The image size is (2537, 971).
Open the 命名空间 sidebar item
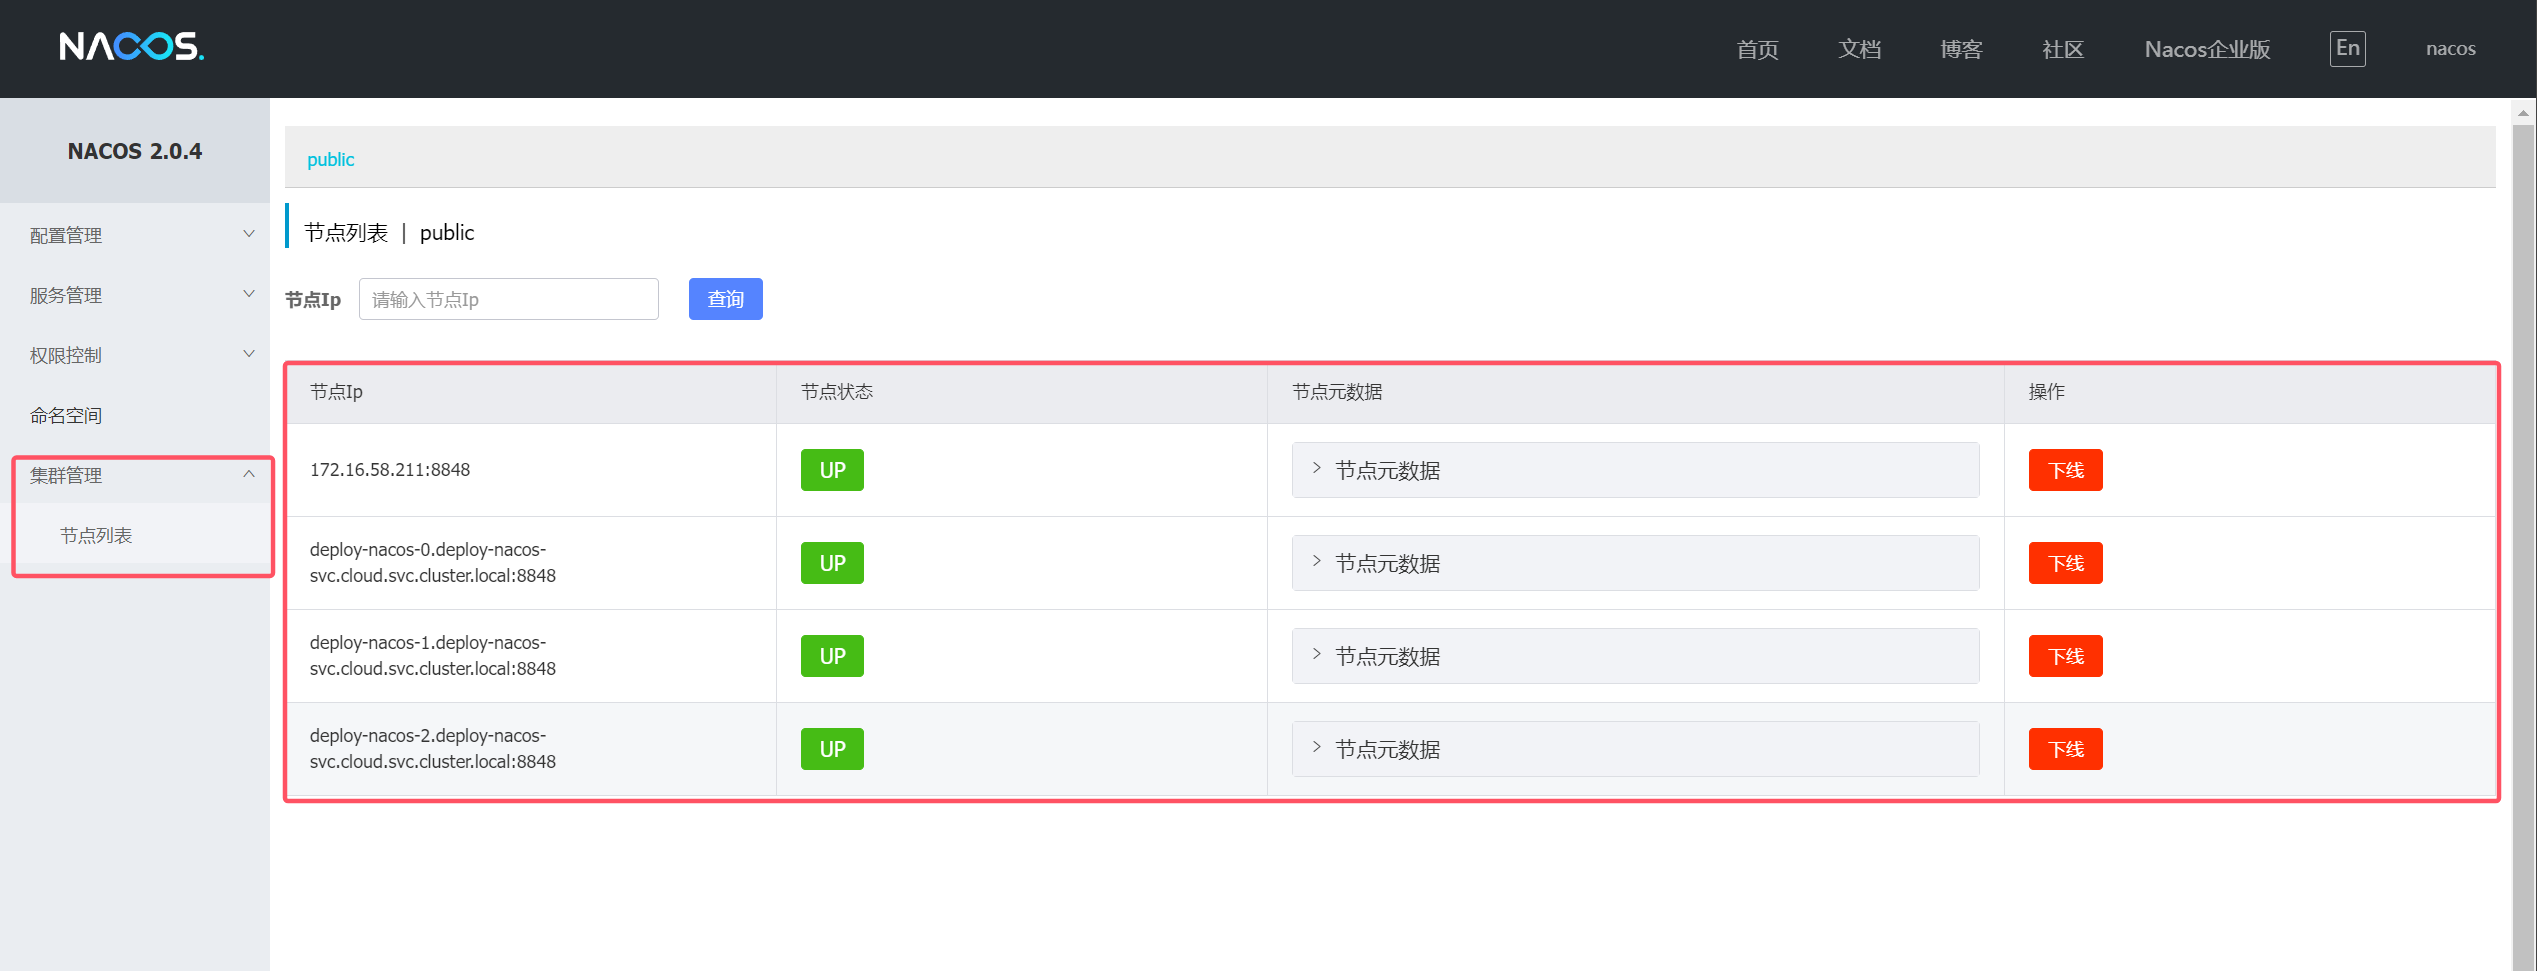[66, 415]
